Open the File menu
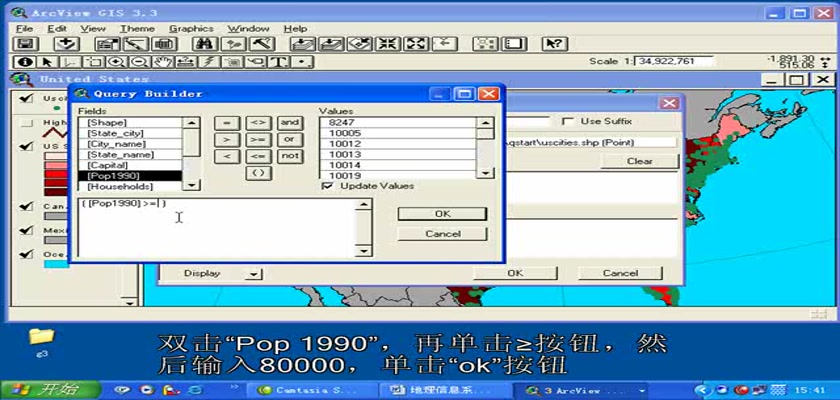The width and height of the screenshot is (840, 400). 24,29
